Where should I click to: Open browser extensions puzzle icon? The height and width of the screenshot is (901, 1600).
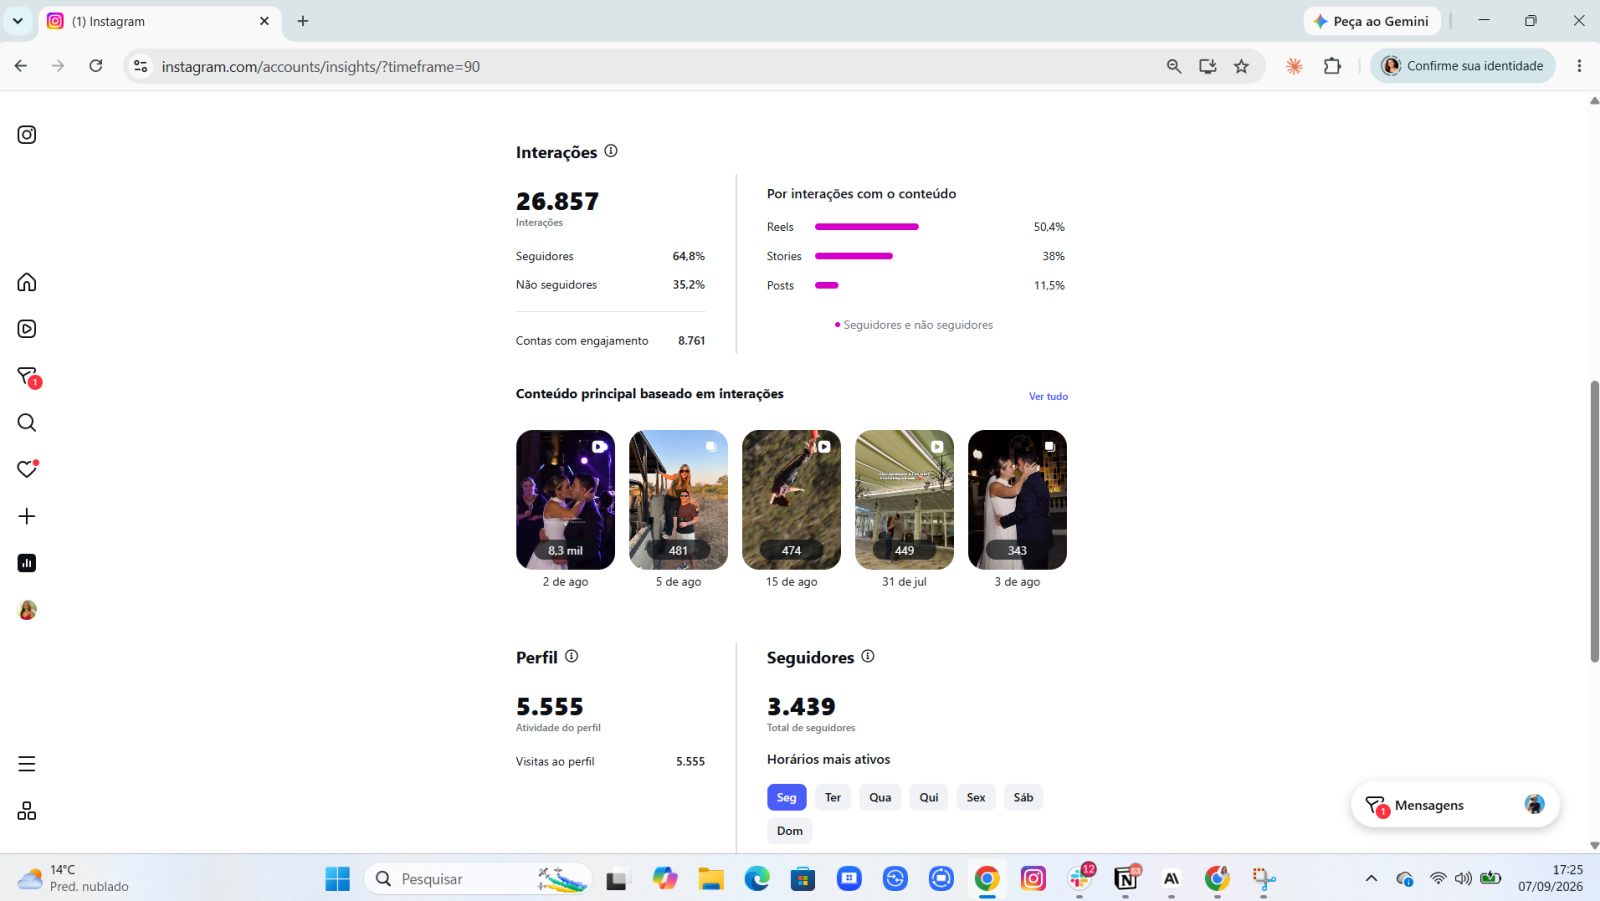[1332, 66]
